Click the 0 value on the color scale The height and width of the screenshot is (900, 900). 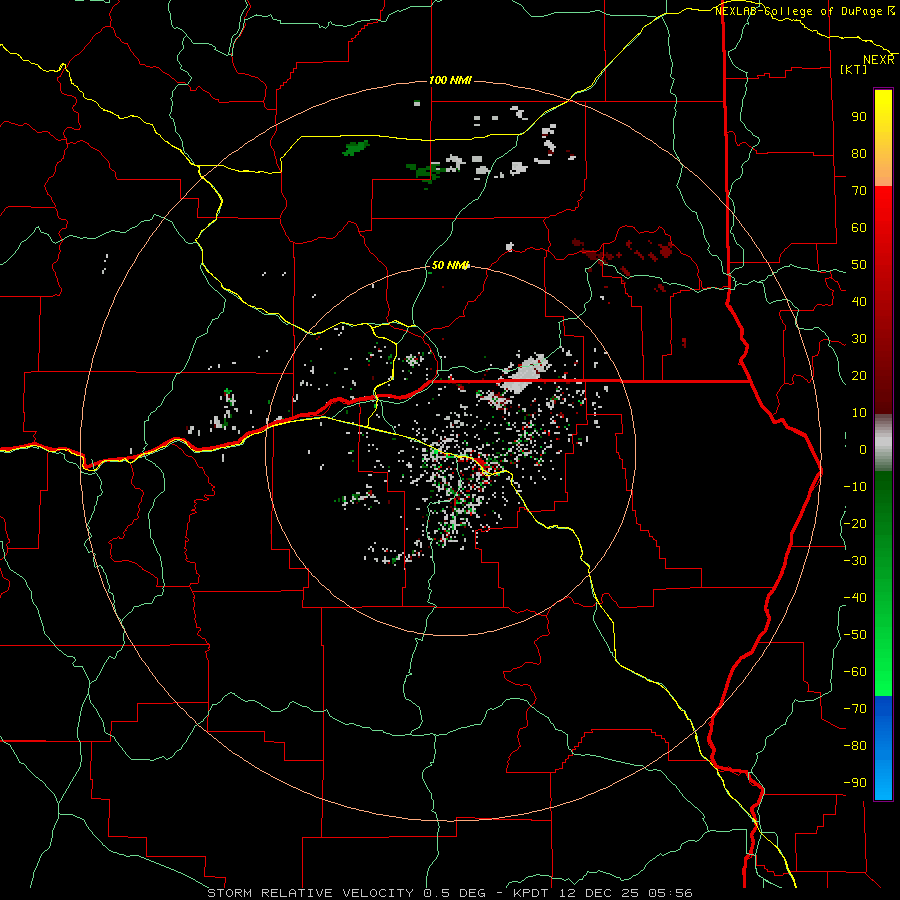click(x=863, y=450)
